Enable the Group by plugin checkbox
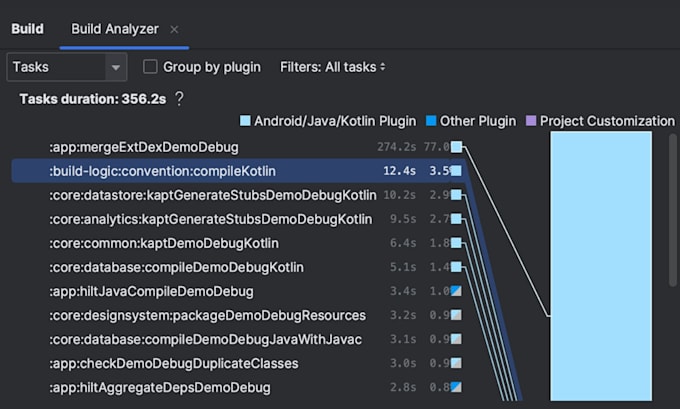The height and width of the screenshot is (409, 680). tap(150, 67)
